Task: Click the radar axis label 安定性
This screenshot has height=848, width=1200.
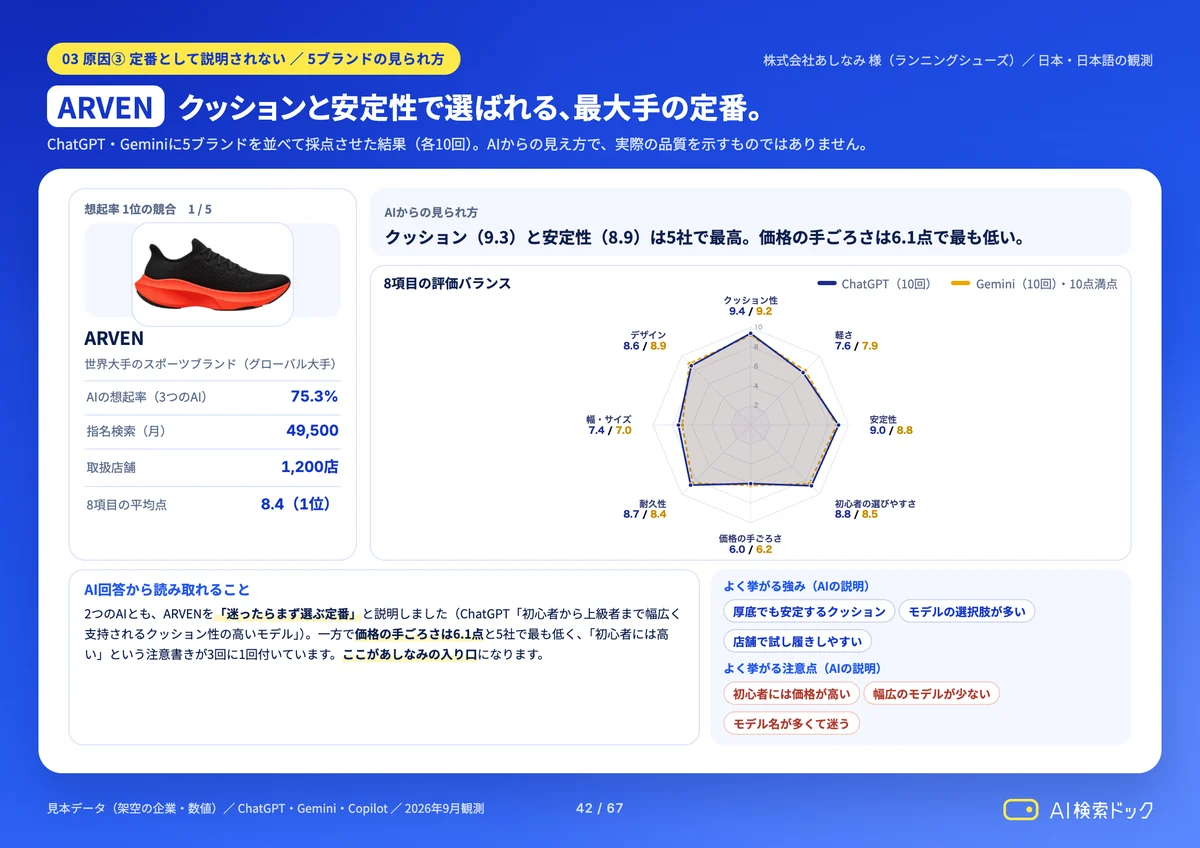Action: coord(883,419)
